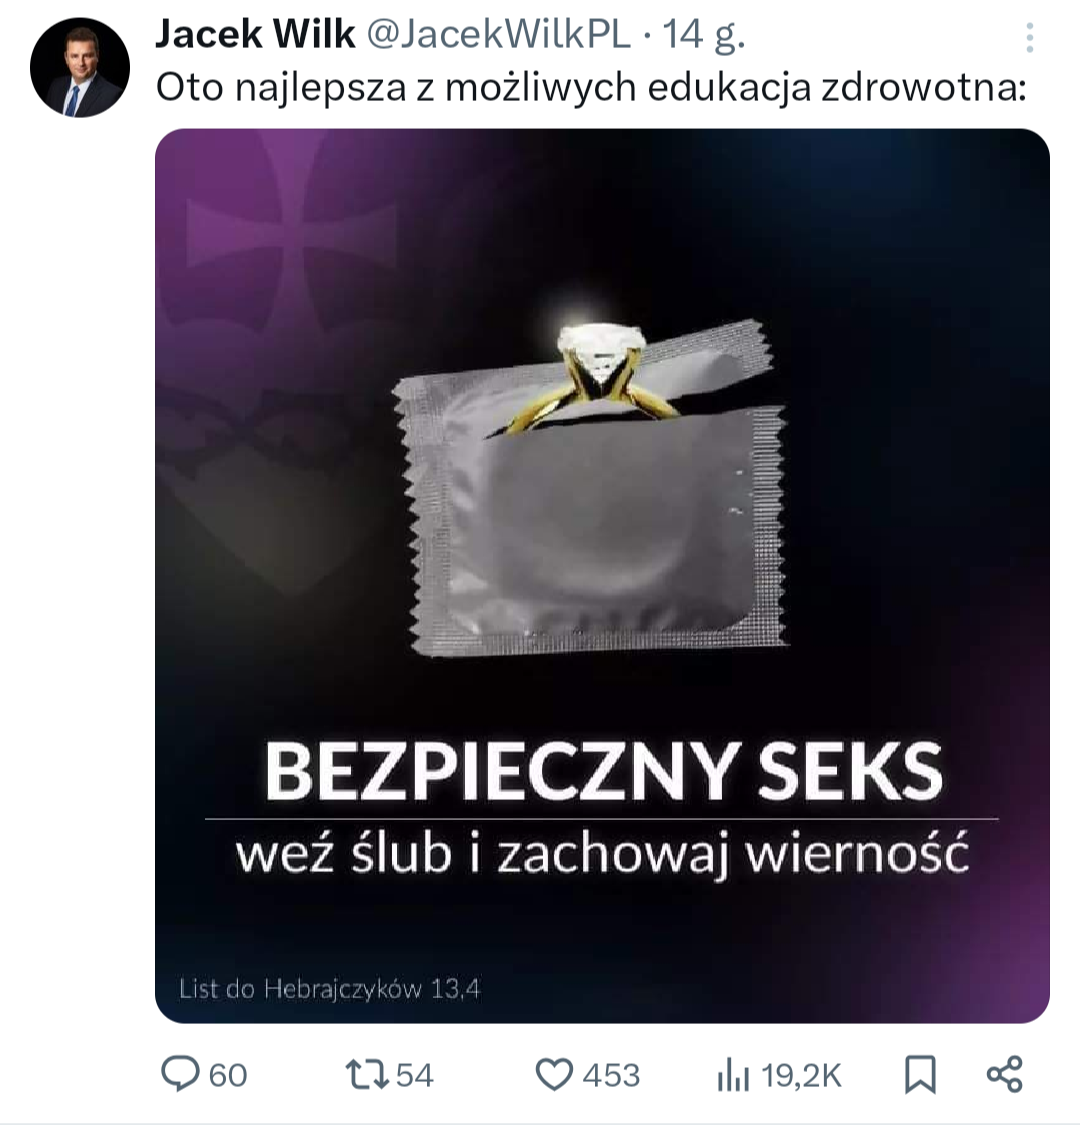This screenshot has height=1127, width=1080.
Task: Click the weź ślub i zachowaj wierność subtitle
Action: (x=602, y=854)
